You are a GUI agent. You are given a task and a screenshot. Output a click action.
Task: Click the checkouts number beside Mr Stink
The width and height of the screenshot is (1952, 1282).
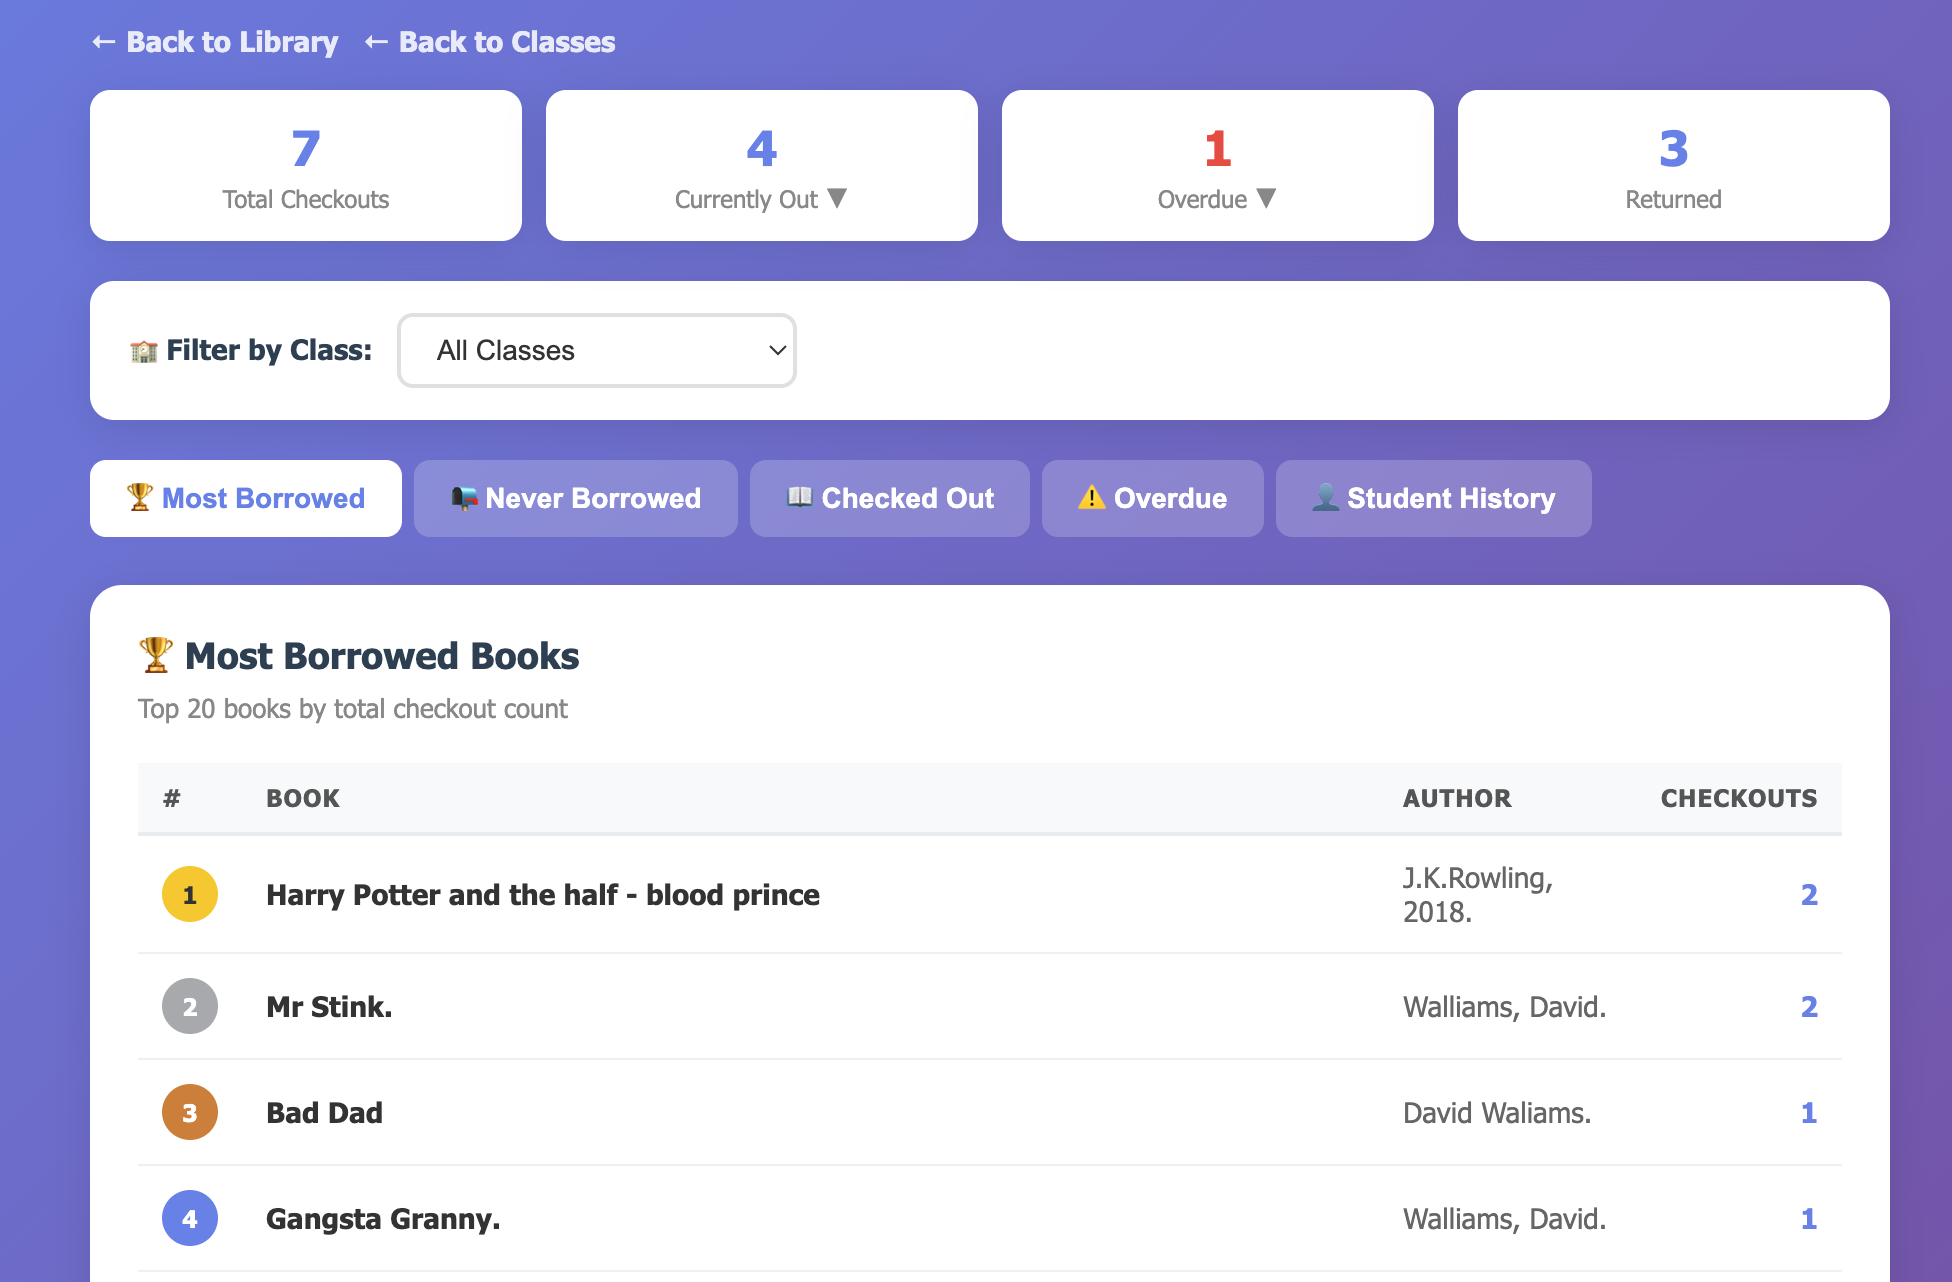[1810, 1006]
